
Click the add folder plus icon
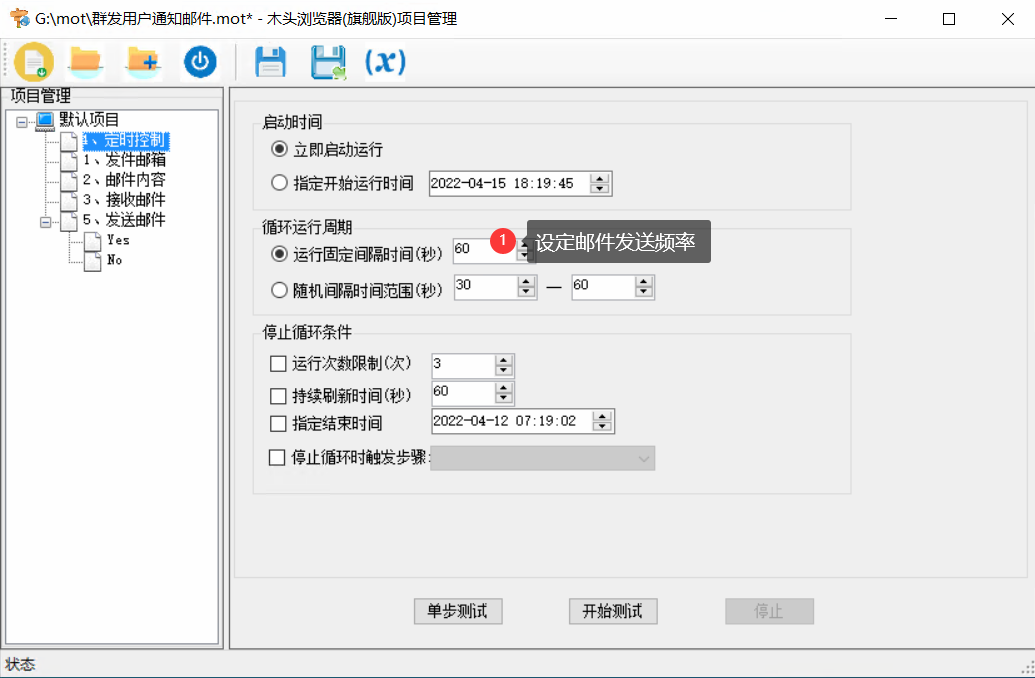[143, 63]
